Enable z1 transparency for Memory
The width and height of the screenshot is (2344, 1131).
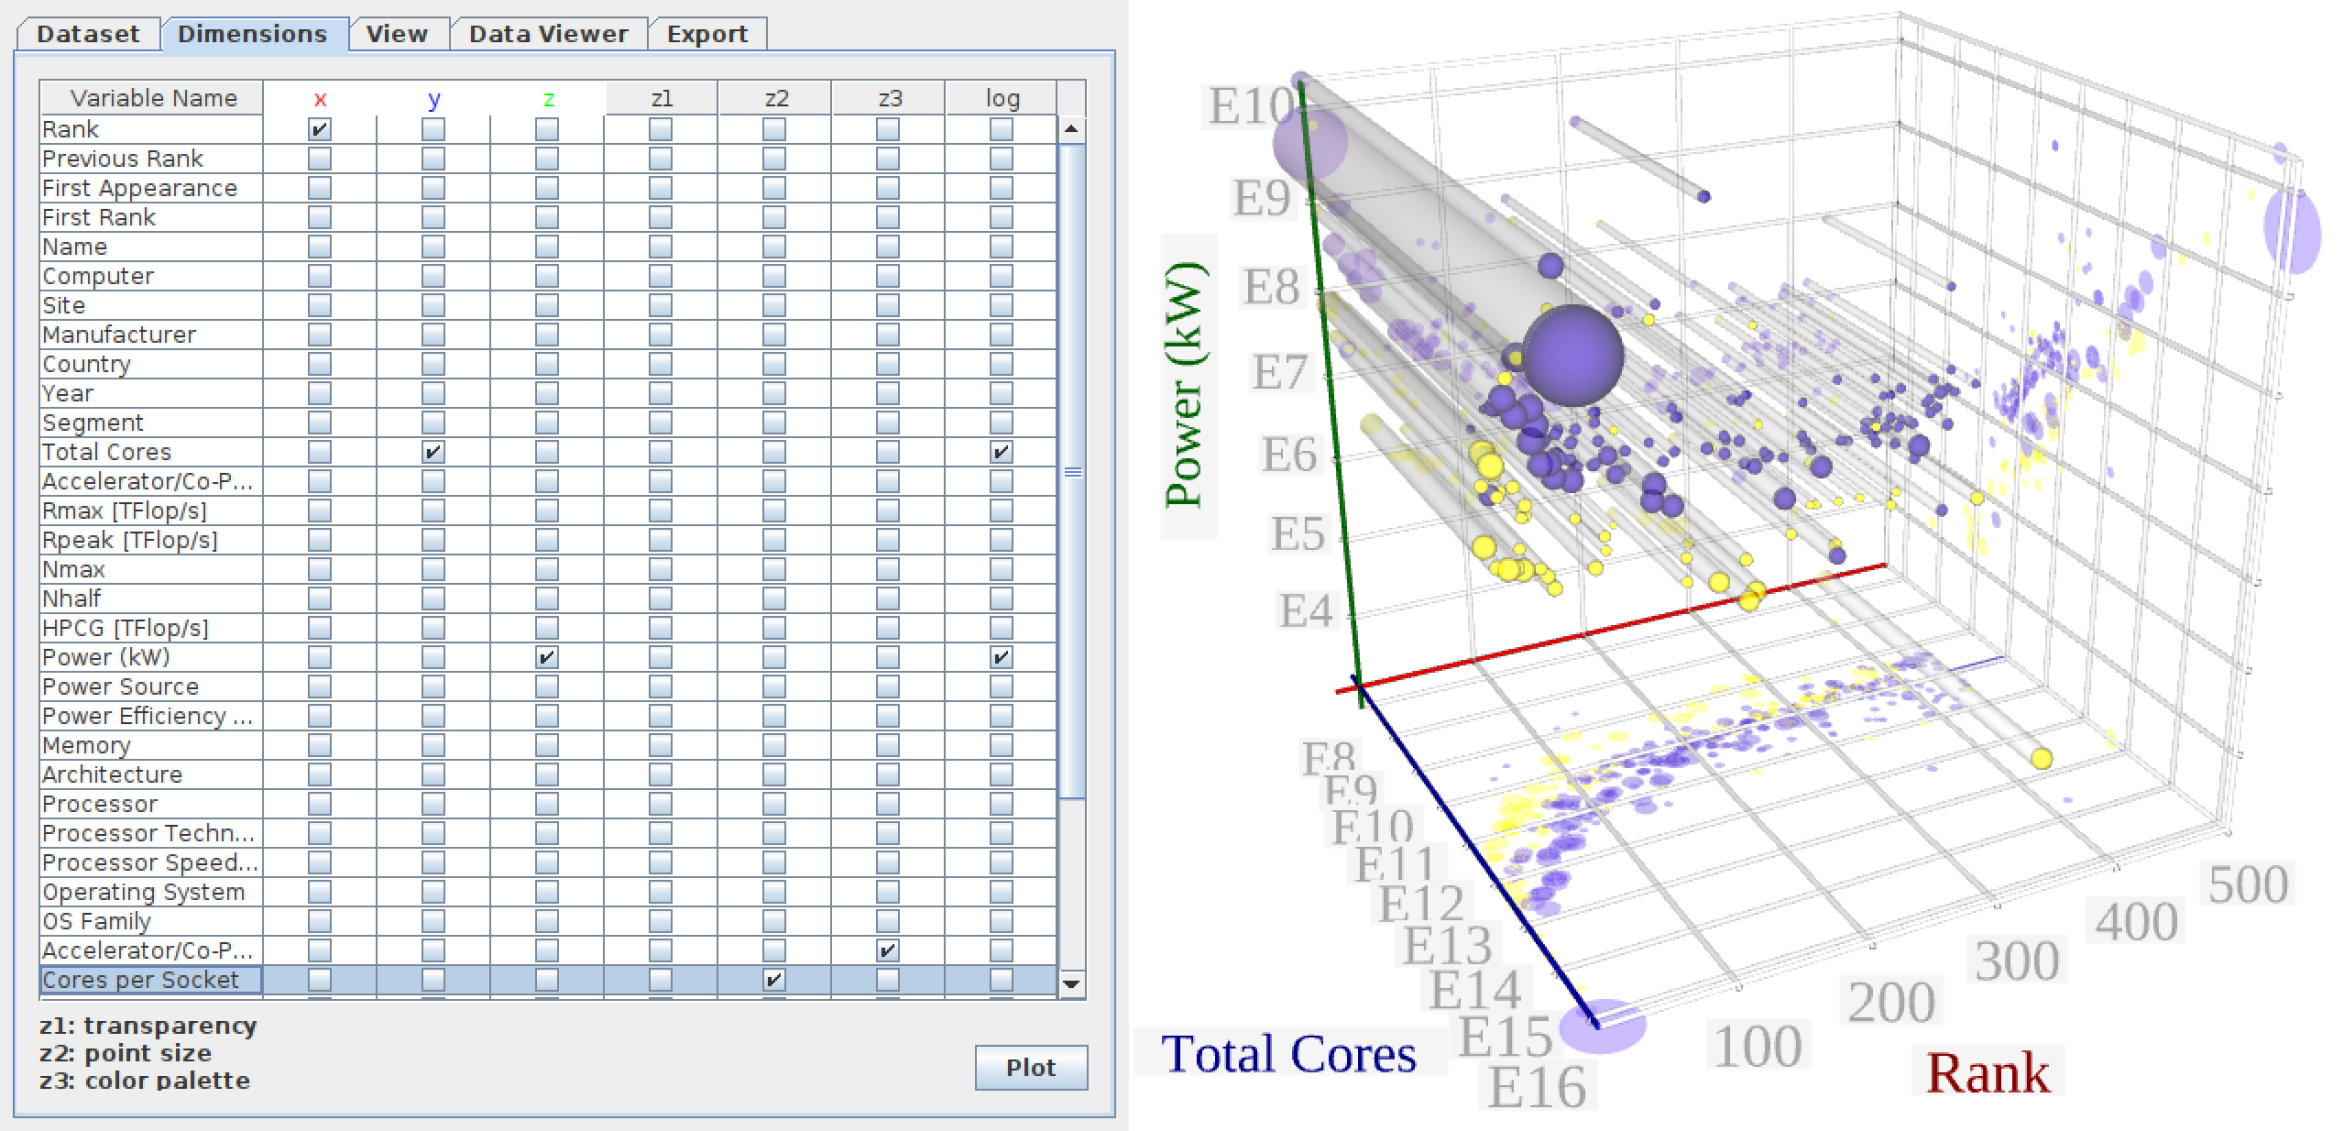[x=660, y=745]
